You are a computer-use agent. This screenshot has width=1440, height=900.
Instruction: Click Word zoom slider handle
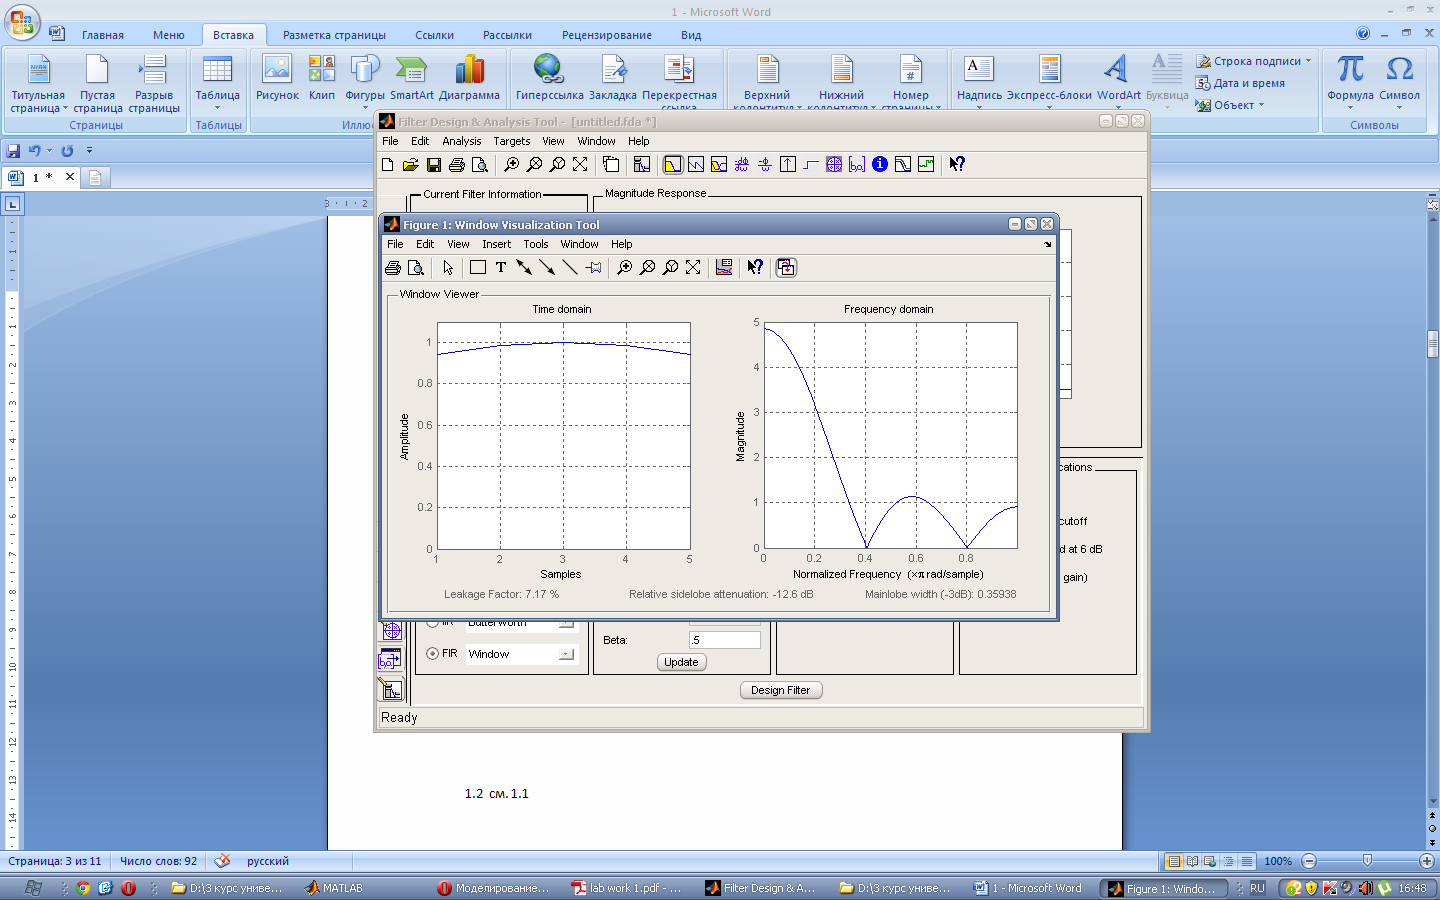click(1367, 861)
